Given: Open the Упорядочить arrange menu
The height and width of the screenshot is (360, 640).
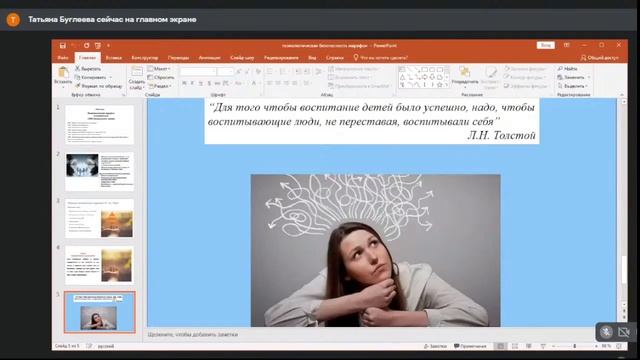Looking at the screenshot, I should point(464,76).
